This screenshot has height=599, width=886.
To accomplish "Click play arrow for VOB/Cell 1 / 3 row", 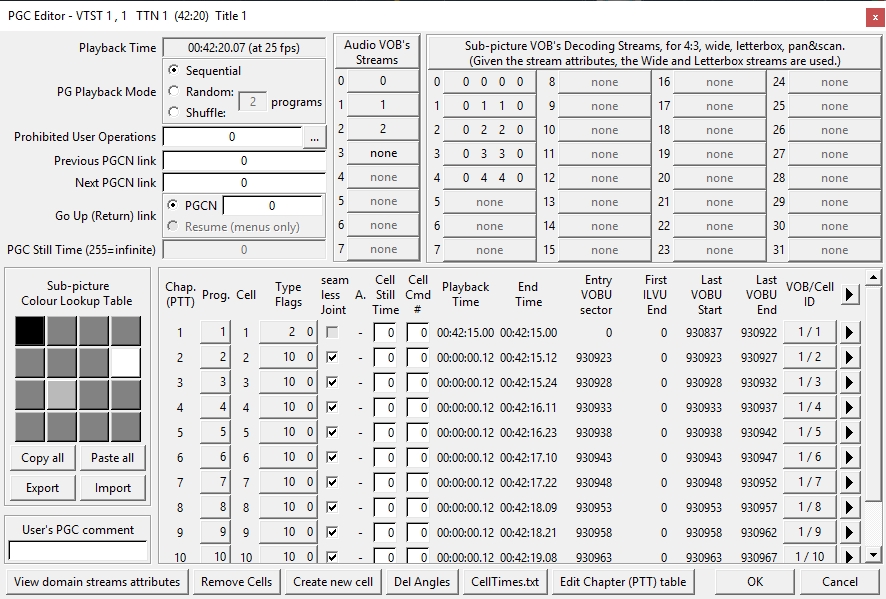I will (850, 383).
